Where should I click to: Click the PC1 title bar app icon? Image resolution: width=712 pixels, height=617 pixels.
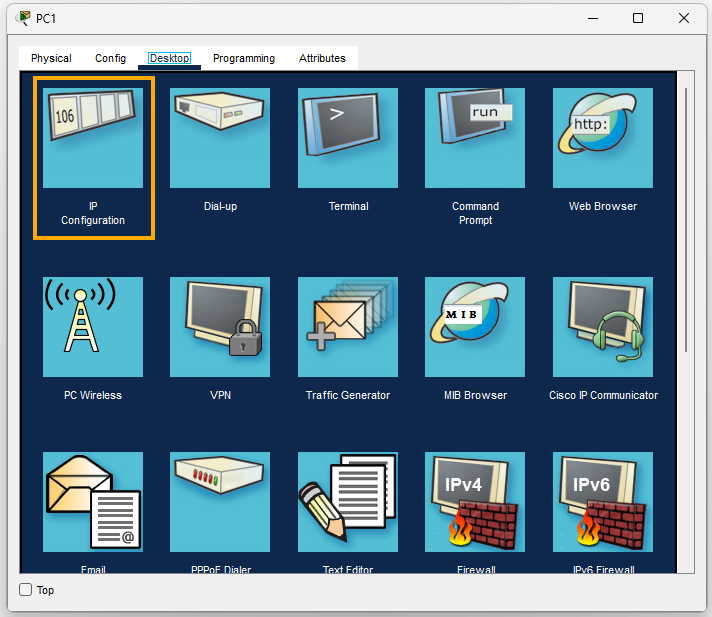[x=23, y=18]
